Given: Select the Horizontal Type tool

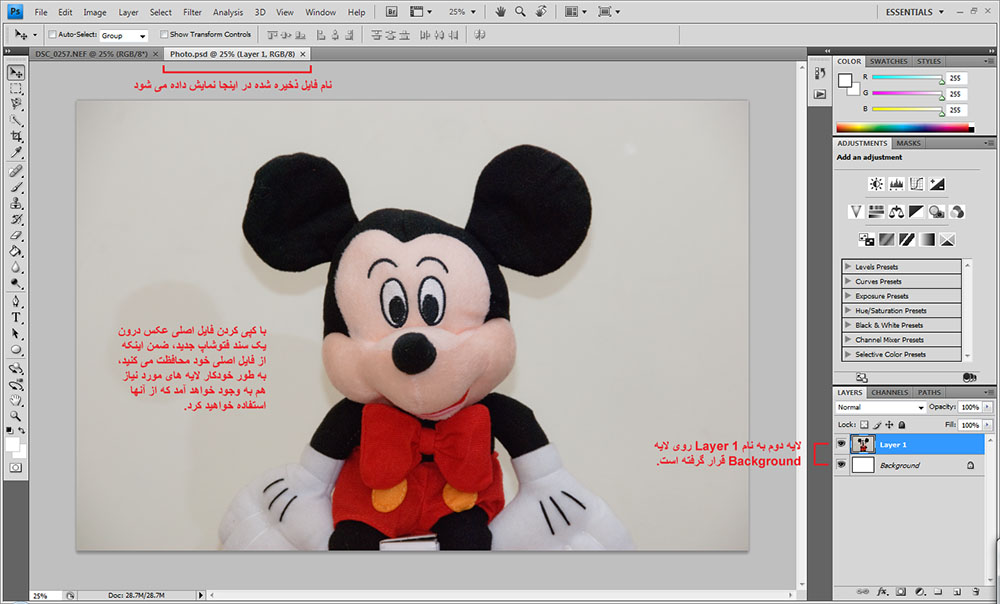Looking at the screenshot, I should pyautogui.click(x=16, y=318).
